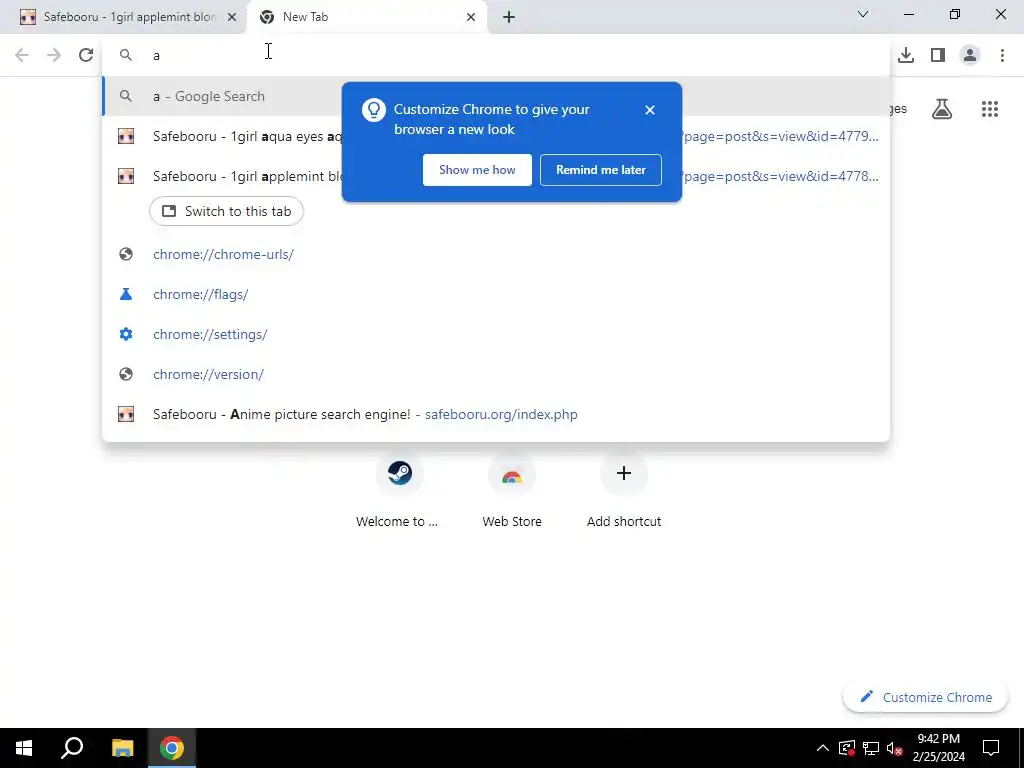Select the 'a - Google Search' suggestion

(x=496, y=96)
